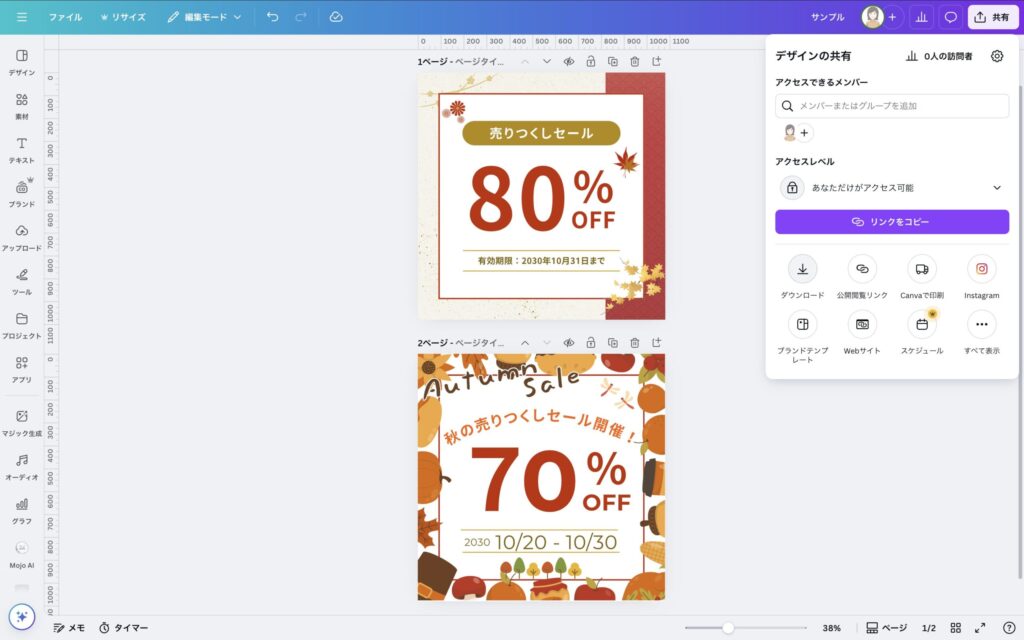Toggle grid view in the bottom bar

(x=956, y=628)
